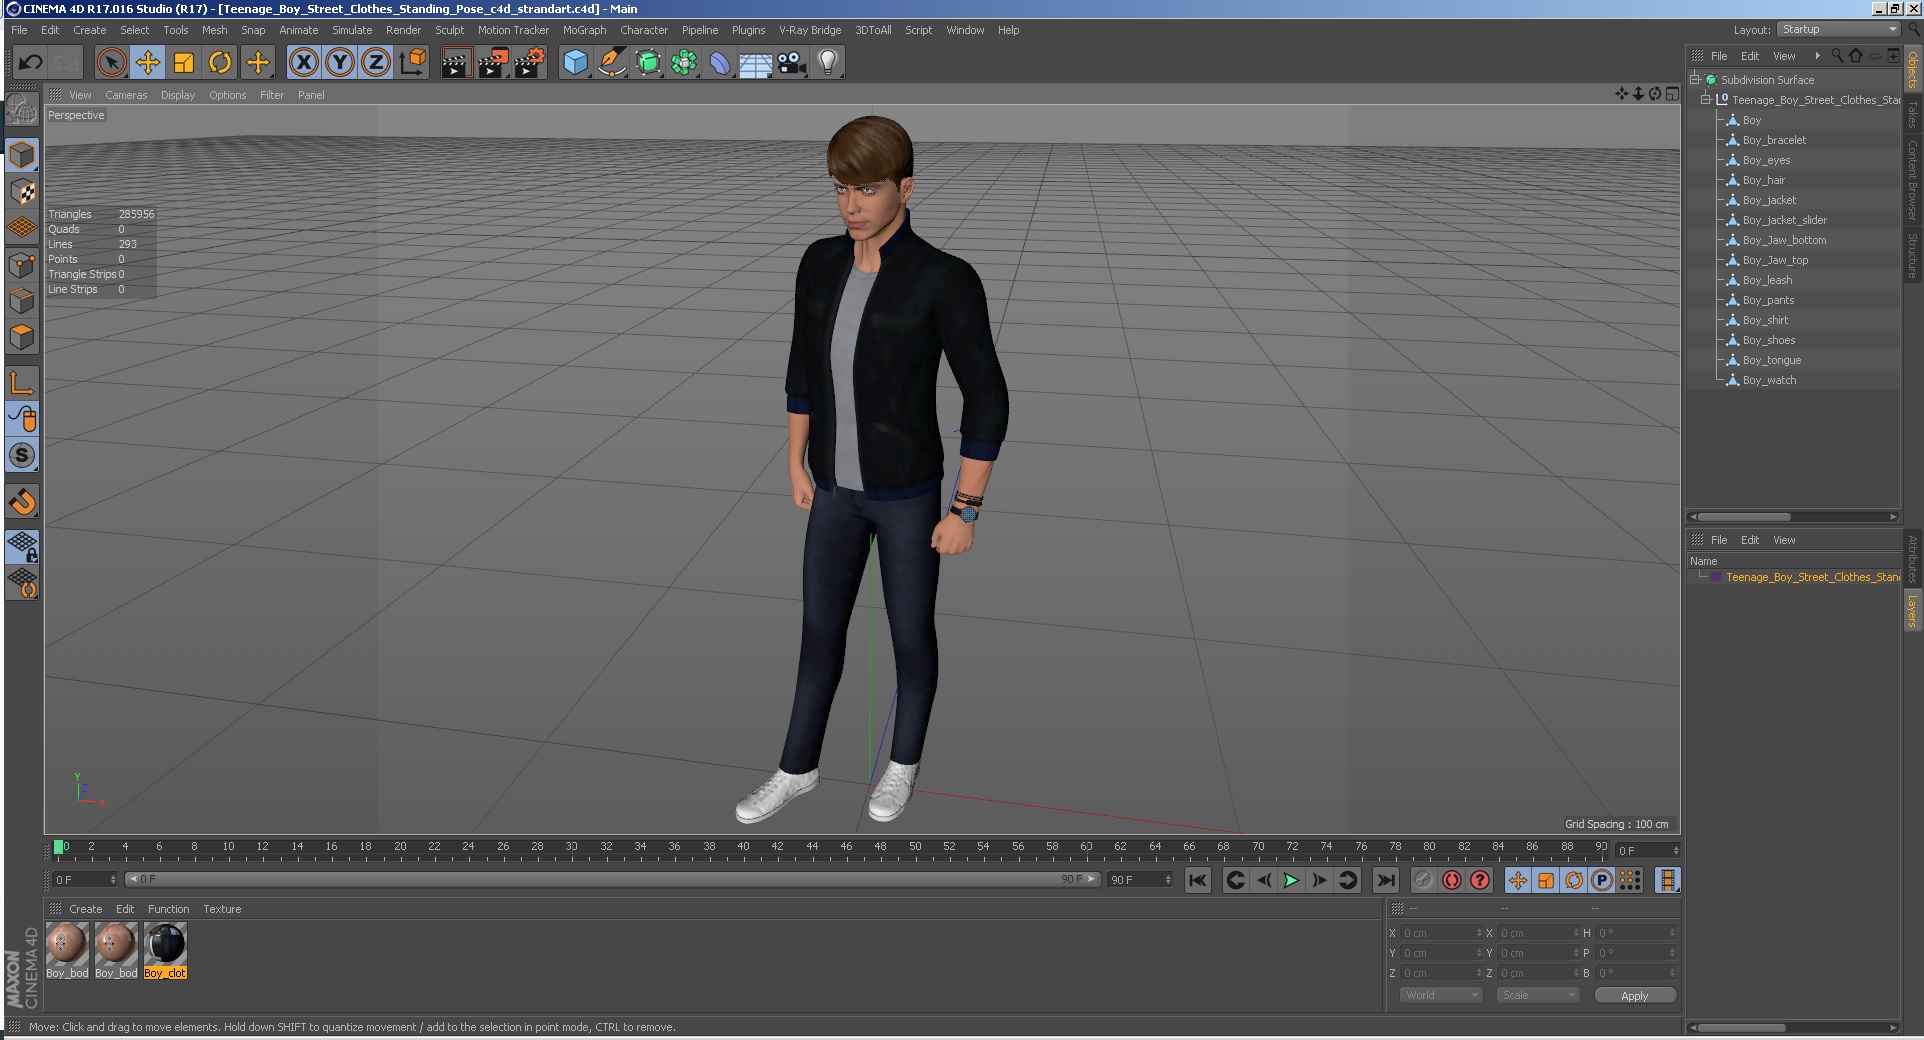Click Render View clapperboard icon
This screenshot has height=1040, width=1924.
(456, 63)
